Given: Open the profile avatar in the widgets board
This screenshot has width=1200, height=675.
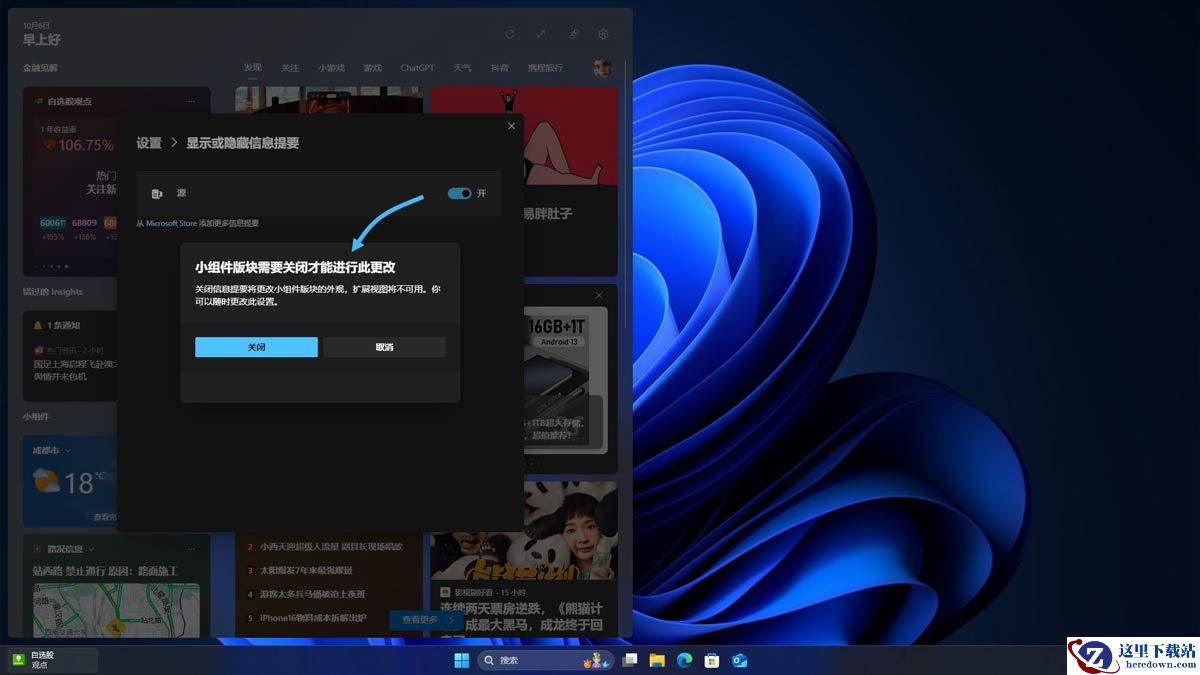Looking at the screenshot, I should point(603,68).
